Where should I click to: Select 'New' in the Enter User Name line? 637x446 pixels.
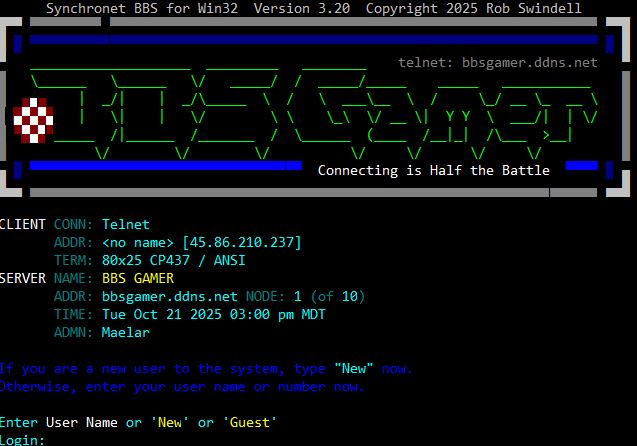click(x=170, y=422)
